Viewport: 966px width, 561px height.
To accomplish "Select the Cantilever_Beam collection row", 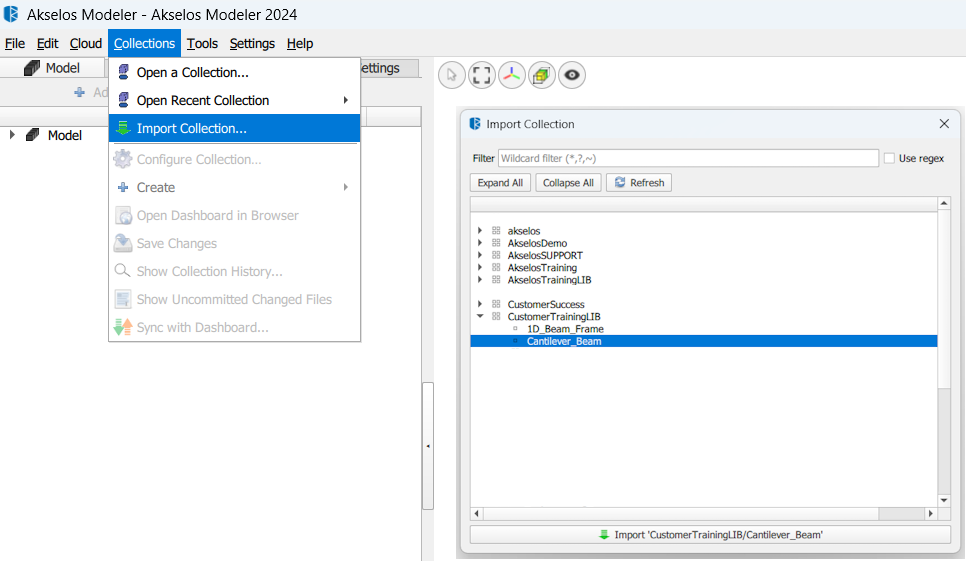I will coord(704,341).
